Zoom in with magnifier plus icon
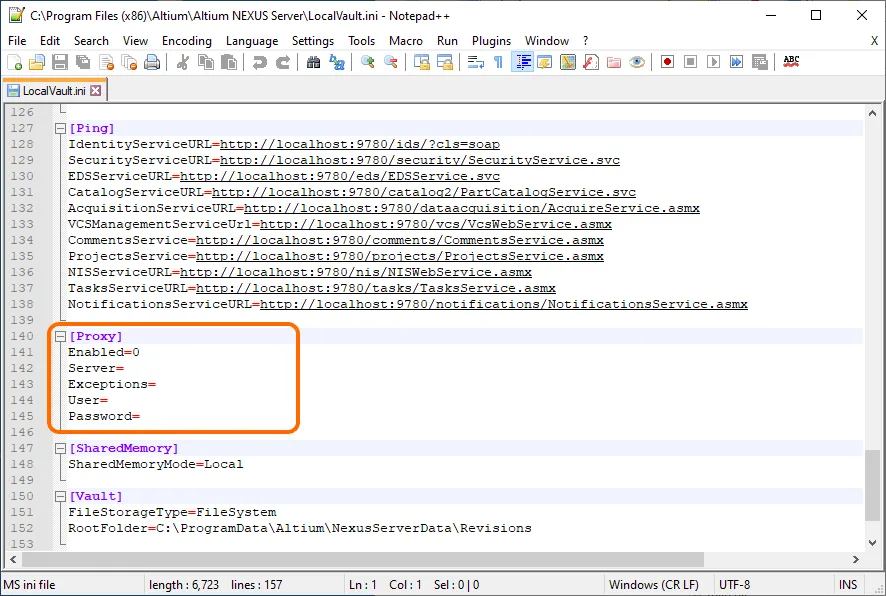The image size is (886, 596). pos(367,62)
